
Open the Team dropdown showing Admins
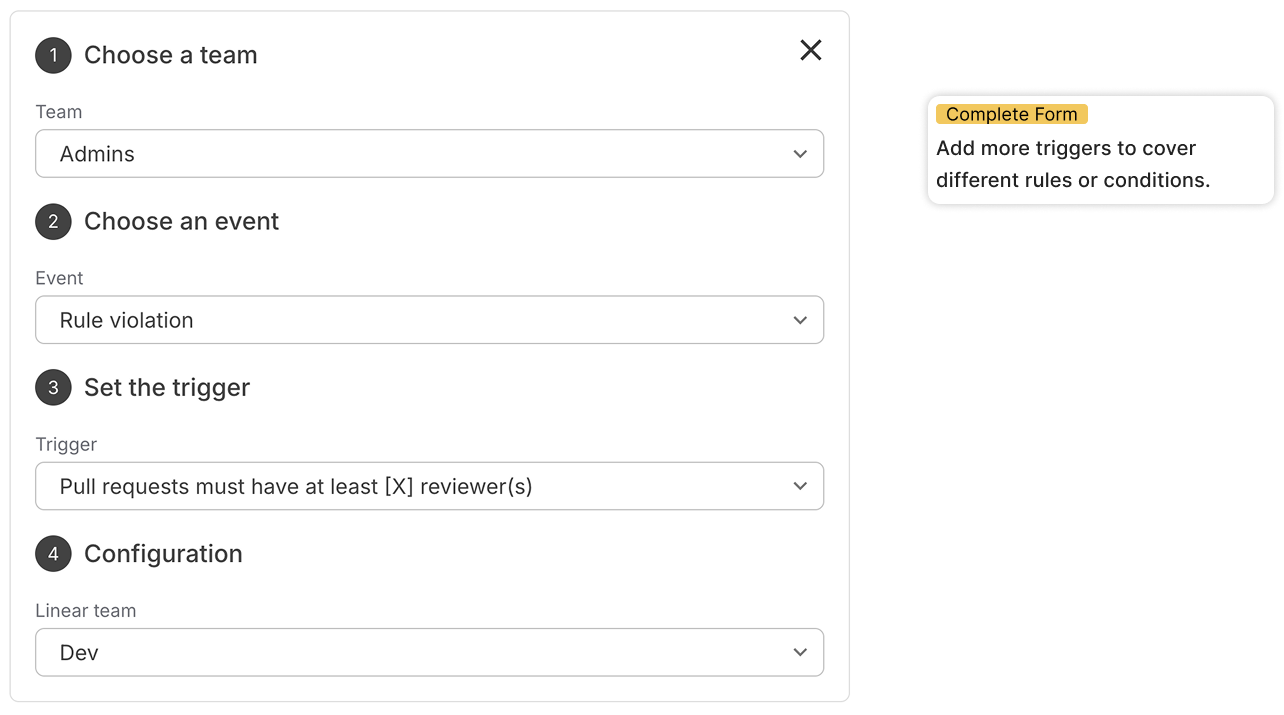click(x=429, y=154)
